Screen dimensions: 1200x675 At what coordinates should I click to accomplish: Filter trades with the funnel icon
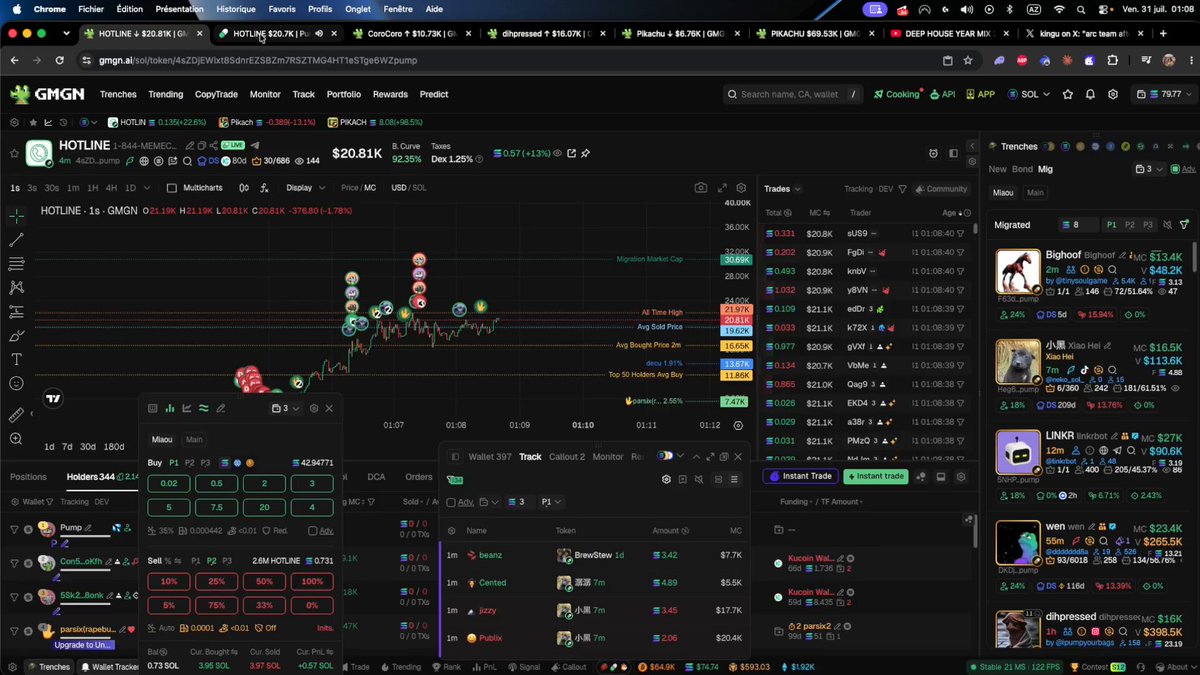tap(902, 189)
